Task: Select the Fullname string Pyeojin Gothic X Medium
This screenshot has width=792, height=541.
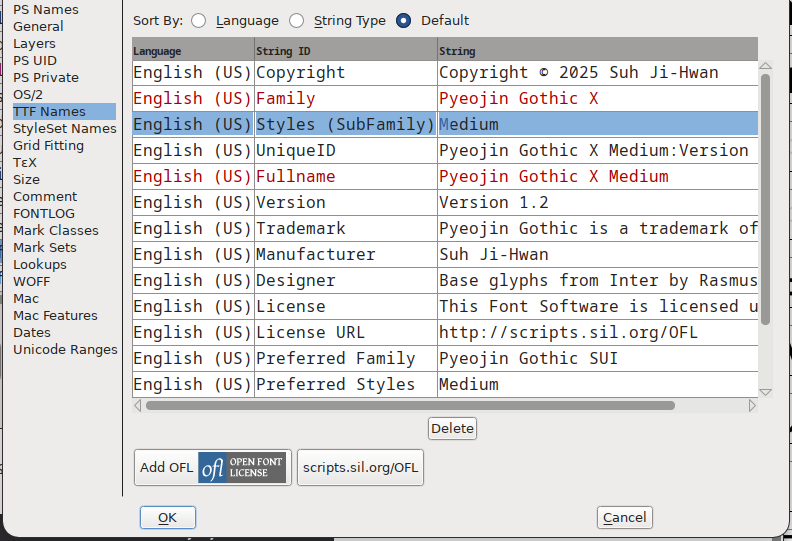Action: pos(598,176)
